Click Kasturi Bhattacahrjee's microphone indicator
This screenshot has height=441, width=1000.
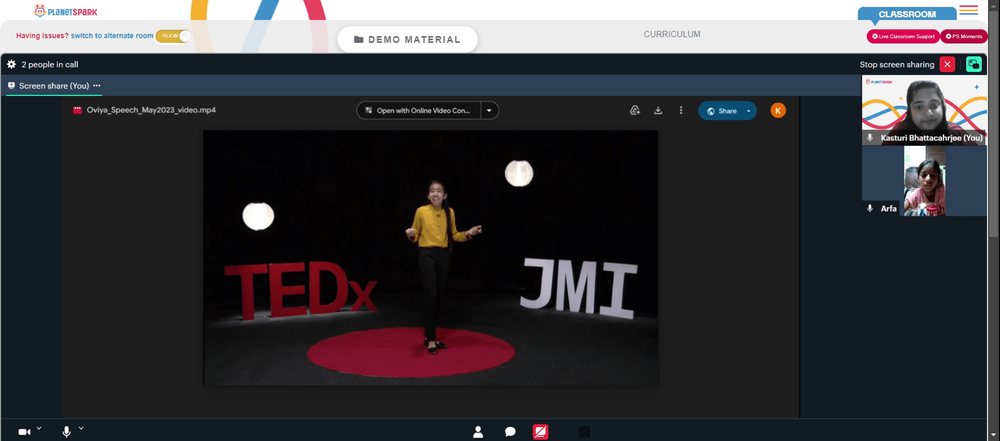click(x=870, y=138)
